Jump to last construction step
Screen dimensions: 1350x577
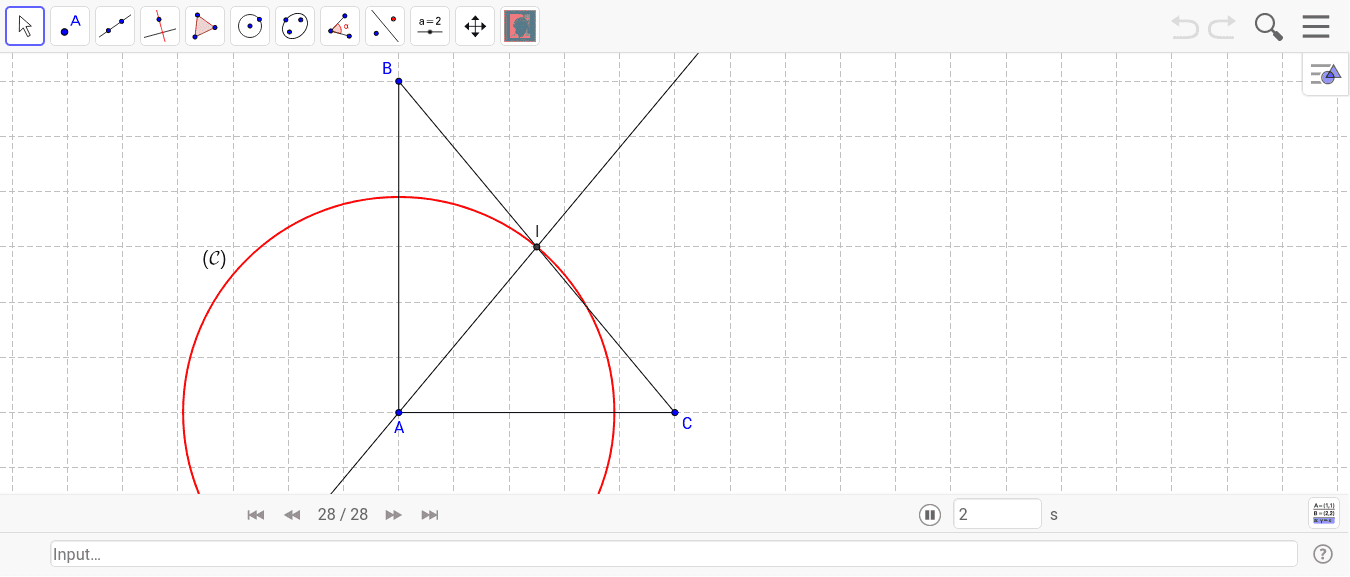(x=430, y=515)
